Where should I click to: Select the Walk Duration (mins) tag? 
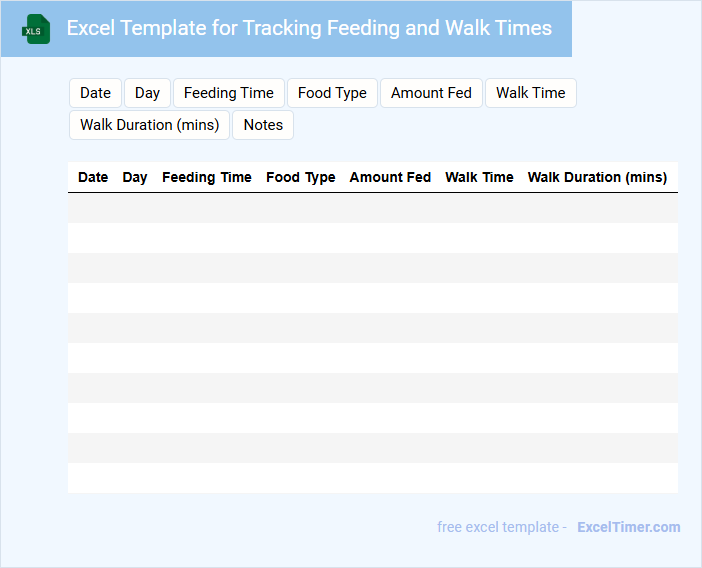coord(150,125)
